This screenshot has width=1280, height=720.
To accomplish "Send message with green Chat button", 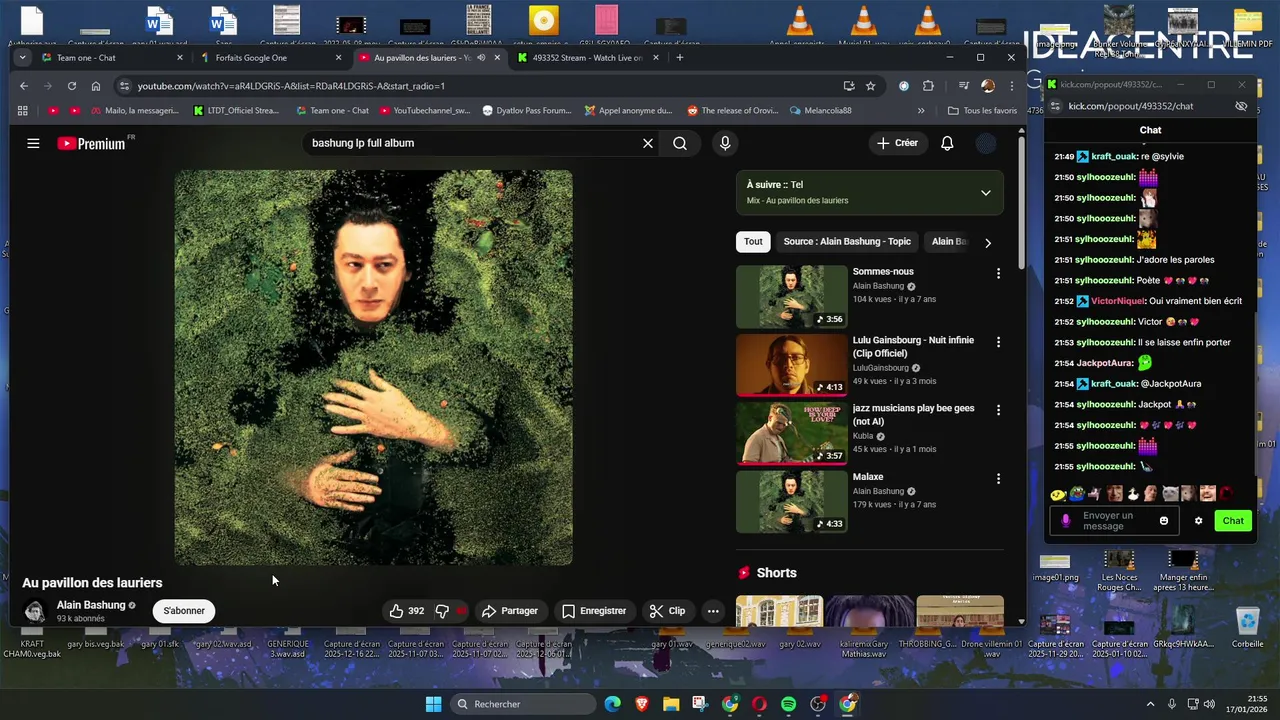I will 1233,521.
